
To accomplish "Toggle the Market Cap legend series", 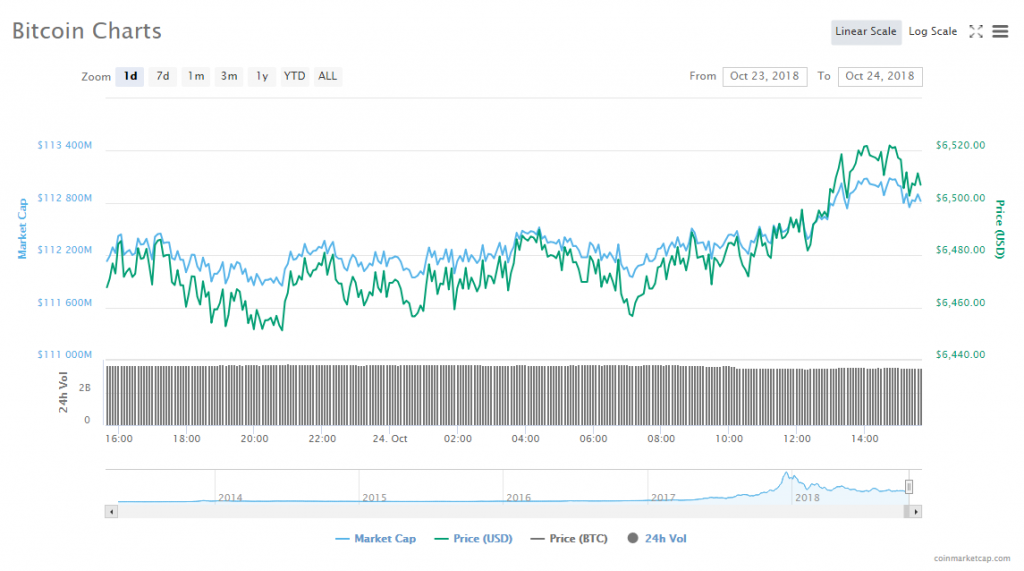I will coord(376,539).
